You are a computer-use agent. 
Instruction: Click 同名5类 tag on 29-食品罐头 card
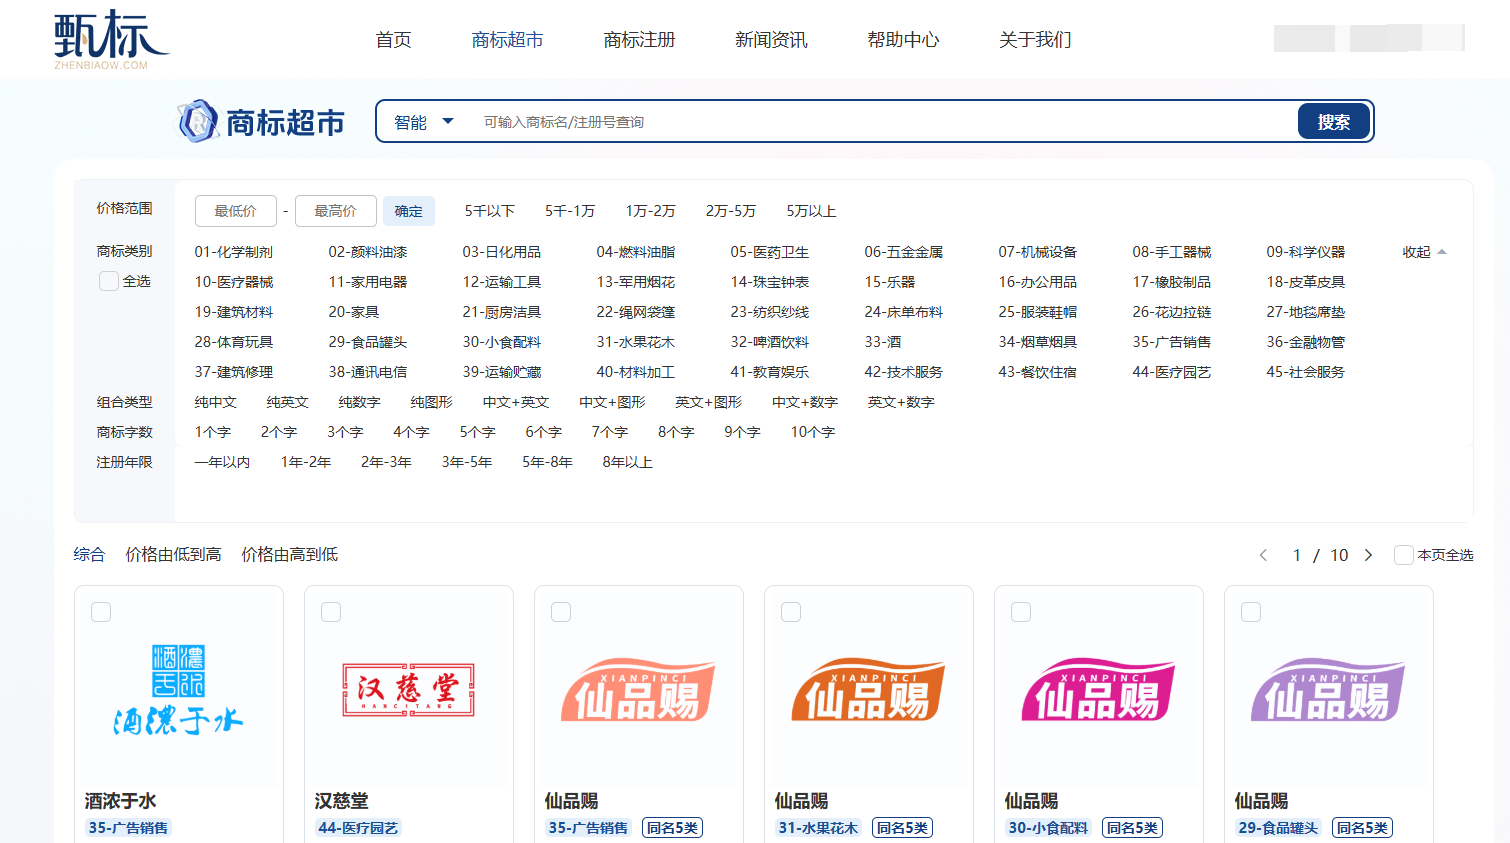click(1362, 828)
